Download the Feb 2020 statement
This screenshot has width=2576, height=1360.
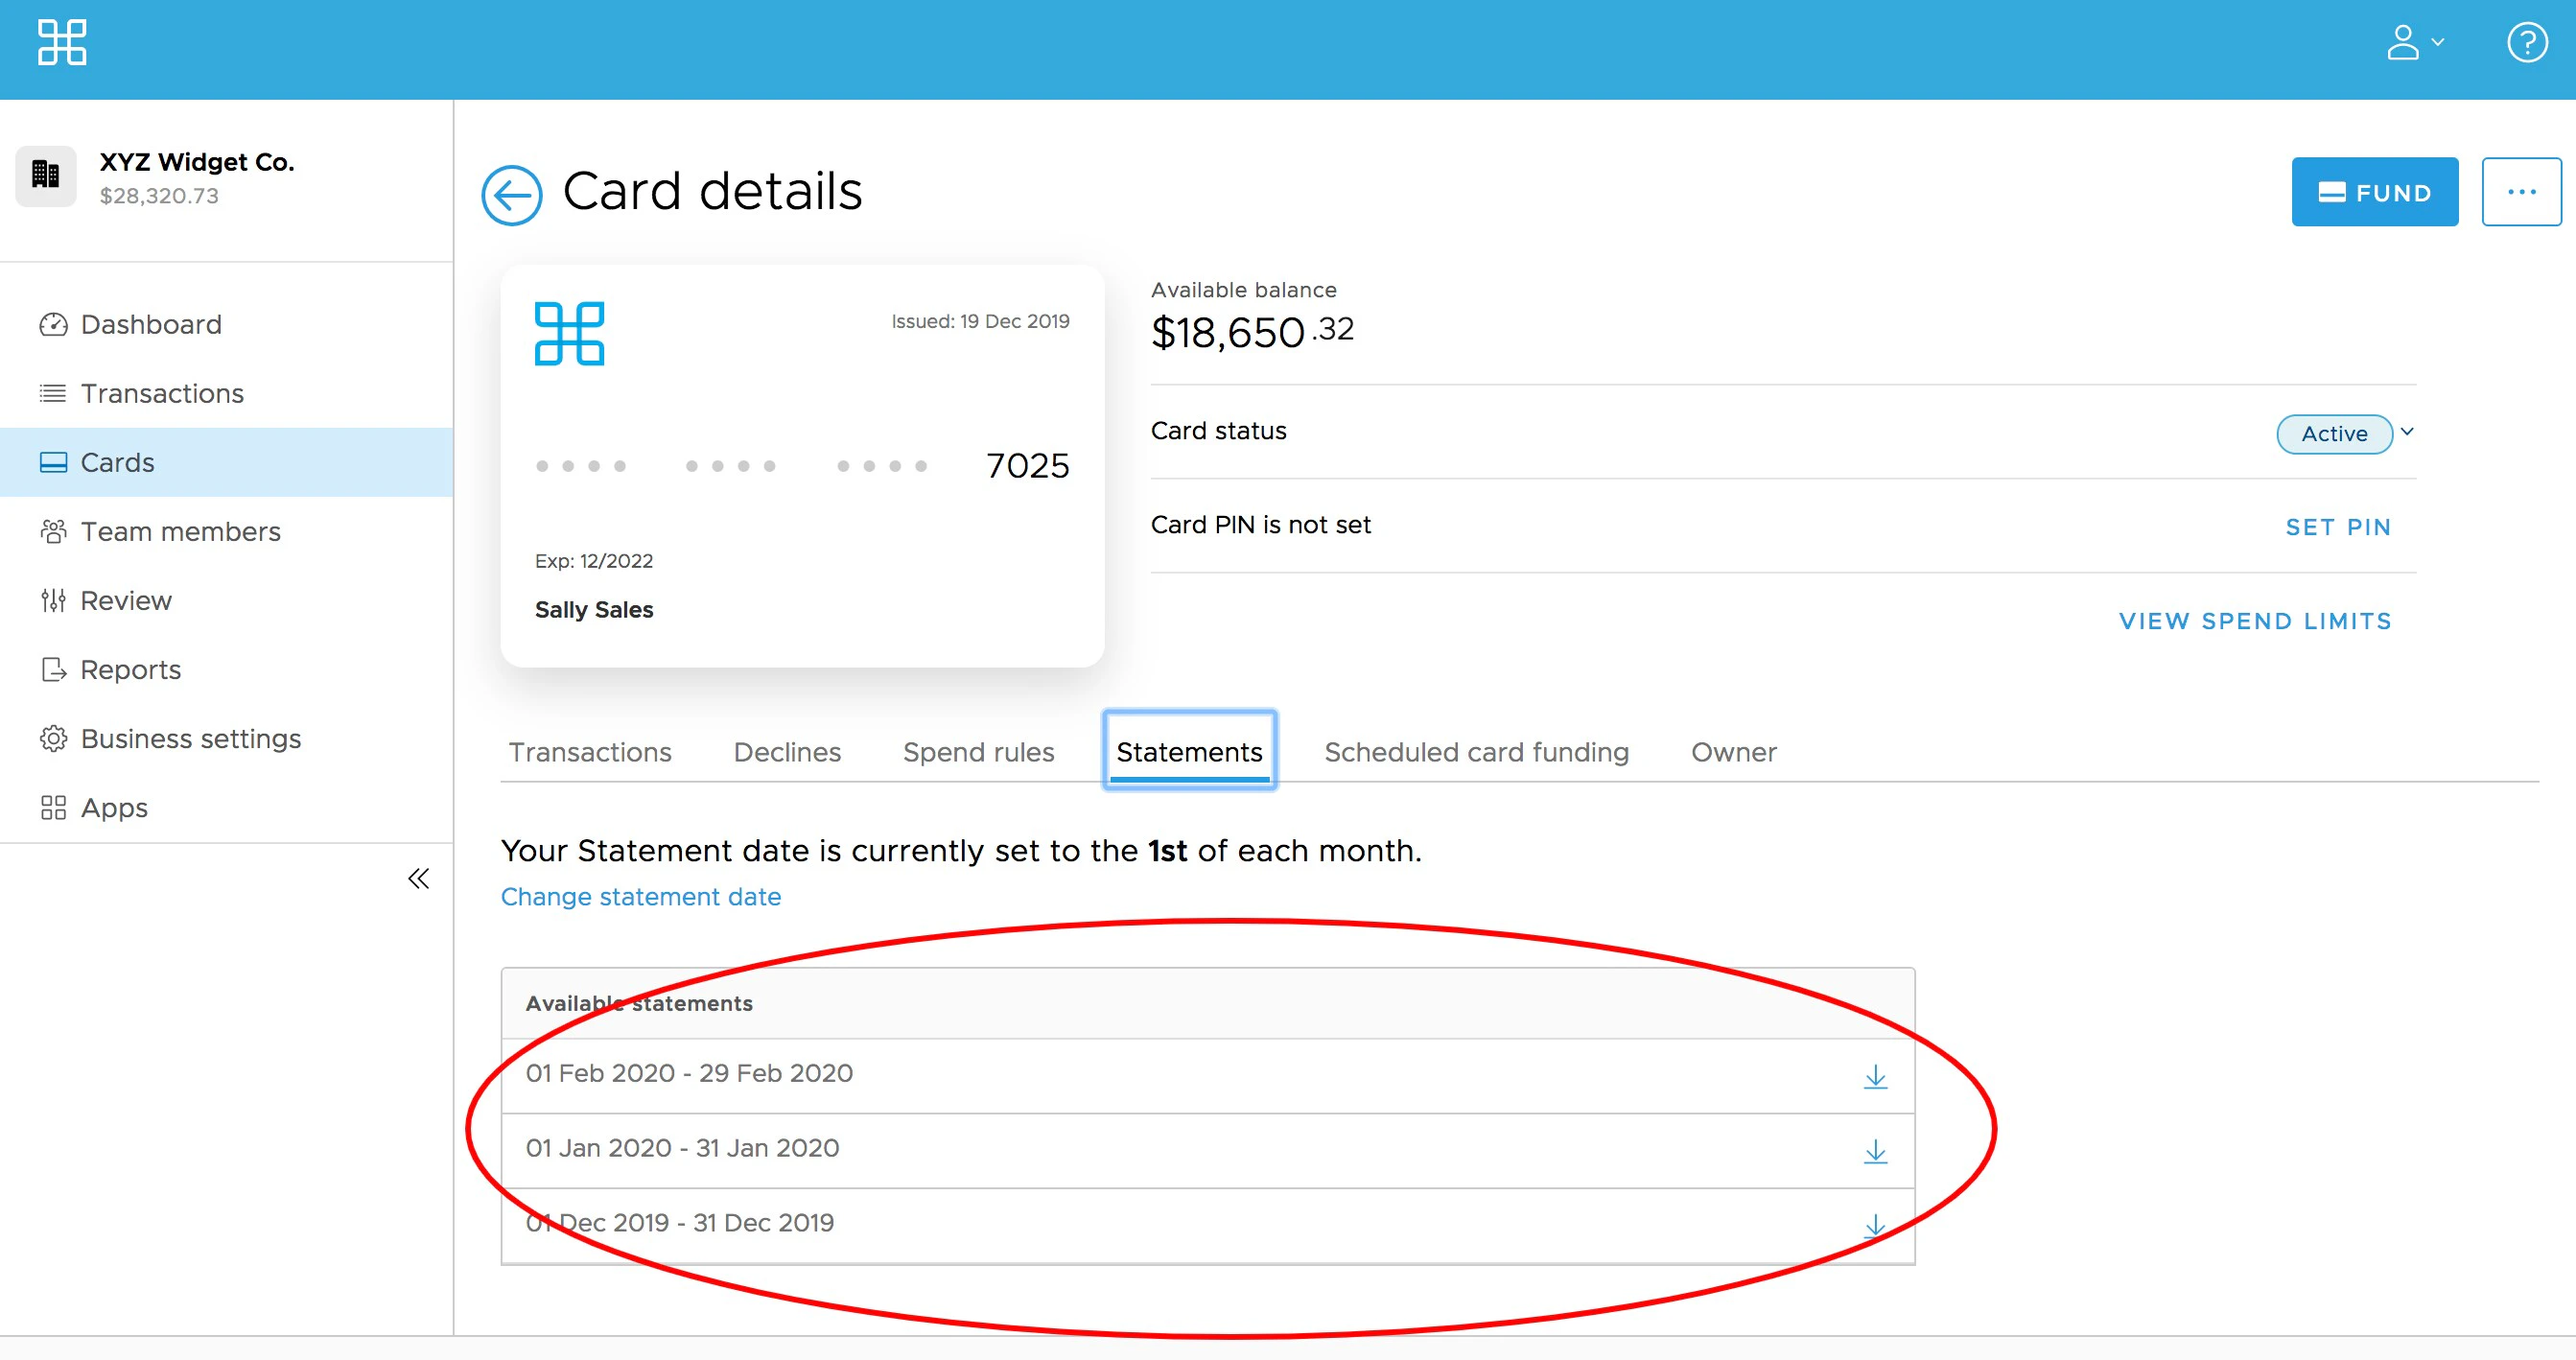point(1875,1076)
